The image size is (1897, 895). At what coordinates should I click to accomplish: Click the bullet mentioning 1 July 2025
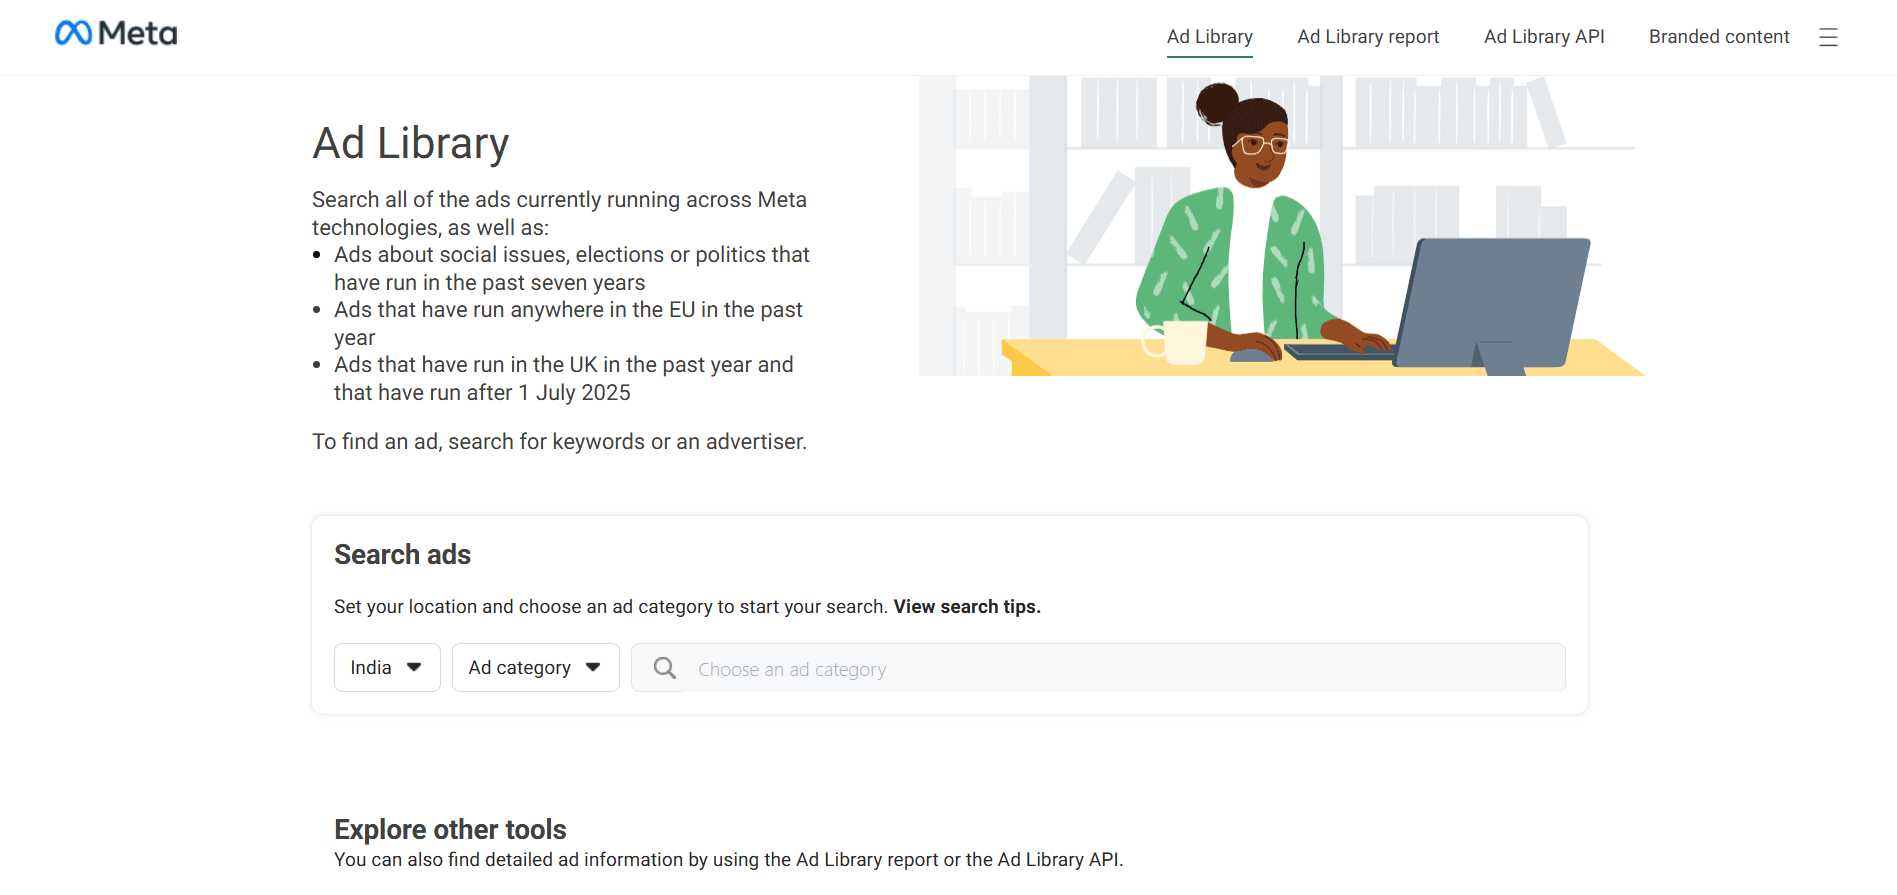point(563,379)
